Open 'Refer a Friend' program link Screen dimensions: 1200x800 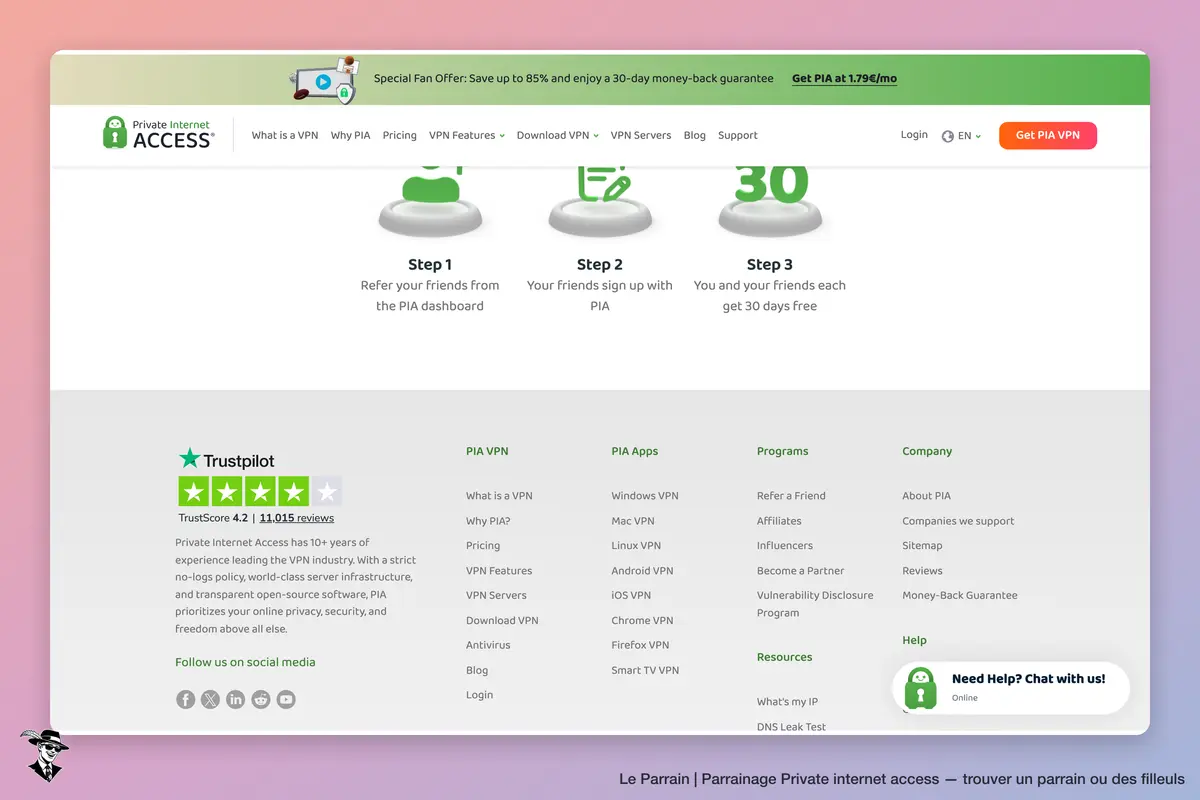click(791, 496)
